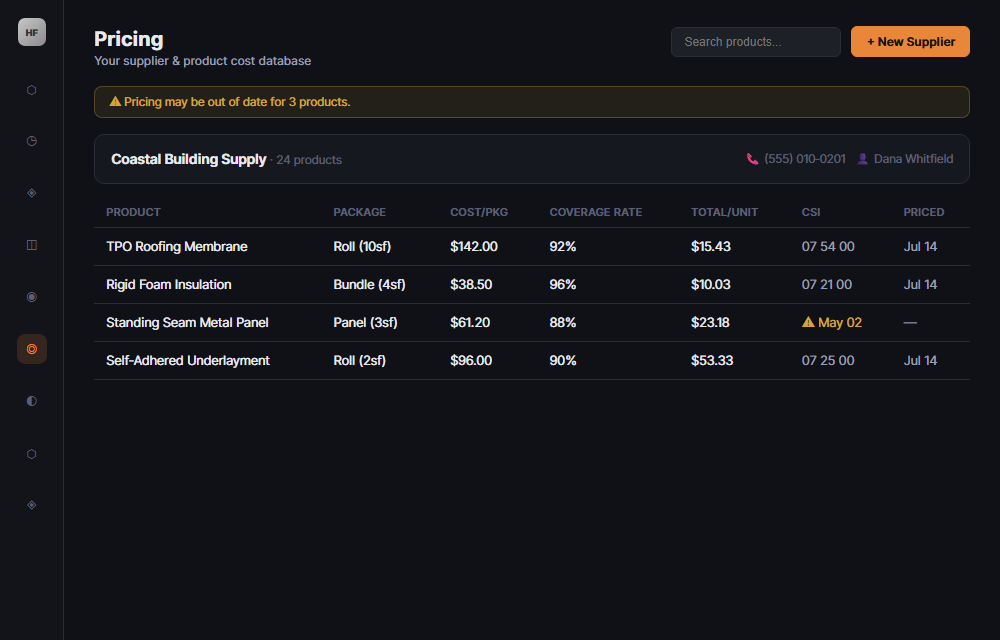
Task: Add a supplier with + New Supplier
Action: coord(910,41)
